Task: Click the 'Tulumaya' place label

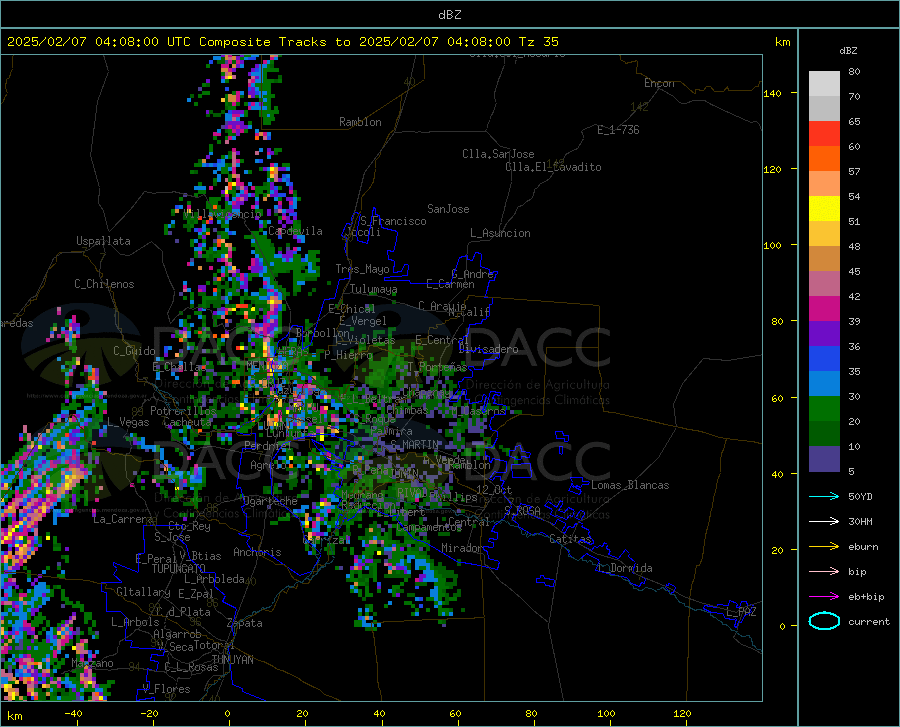Action: tap(374, 289)
